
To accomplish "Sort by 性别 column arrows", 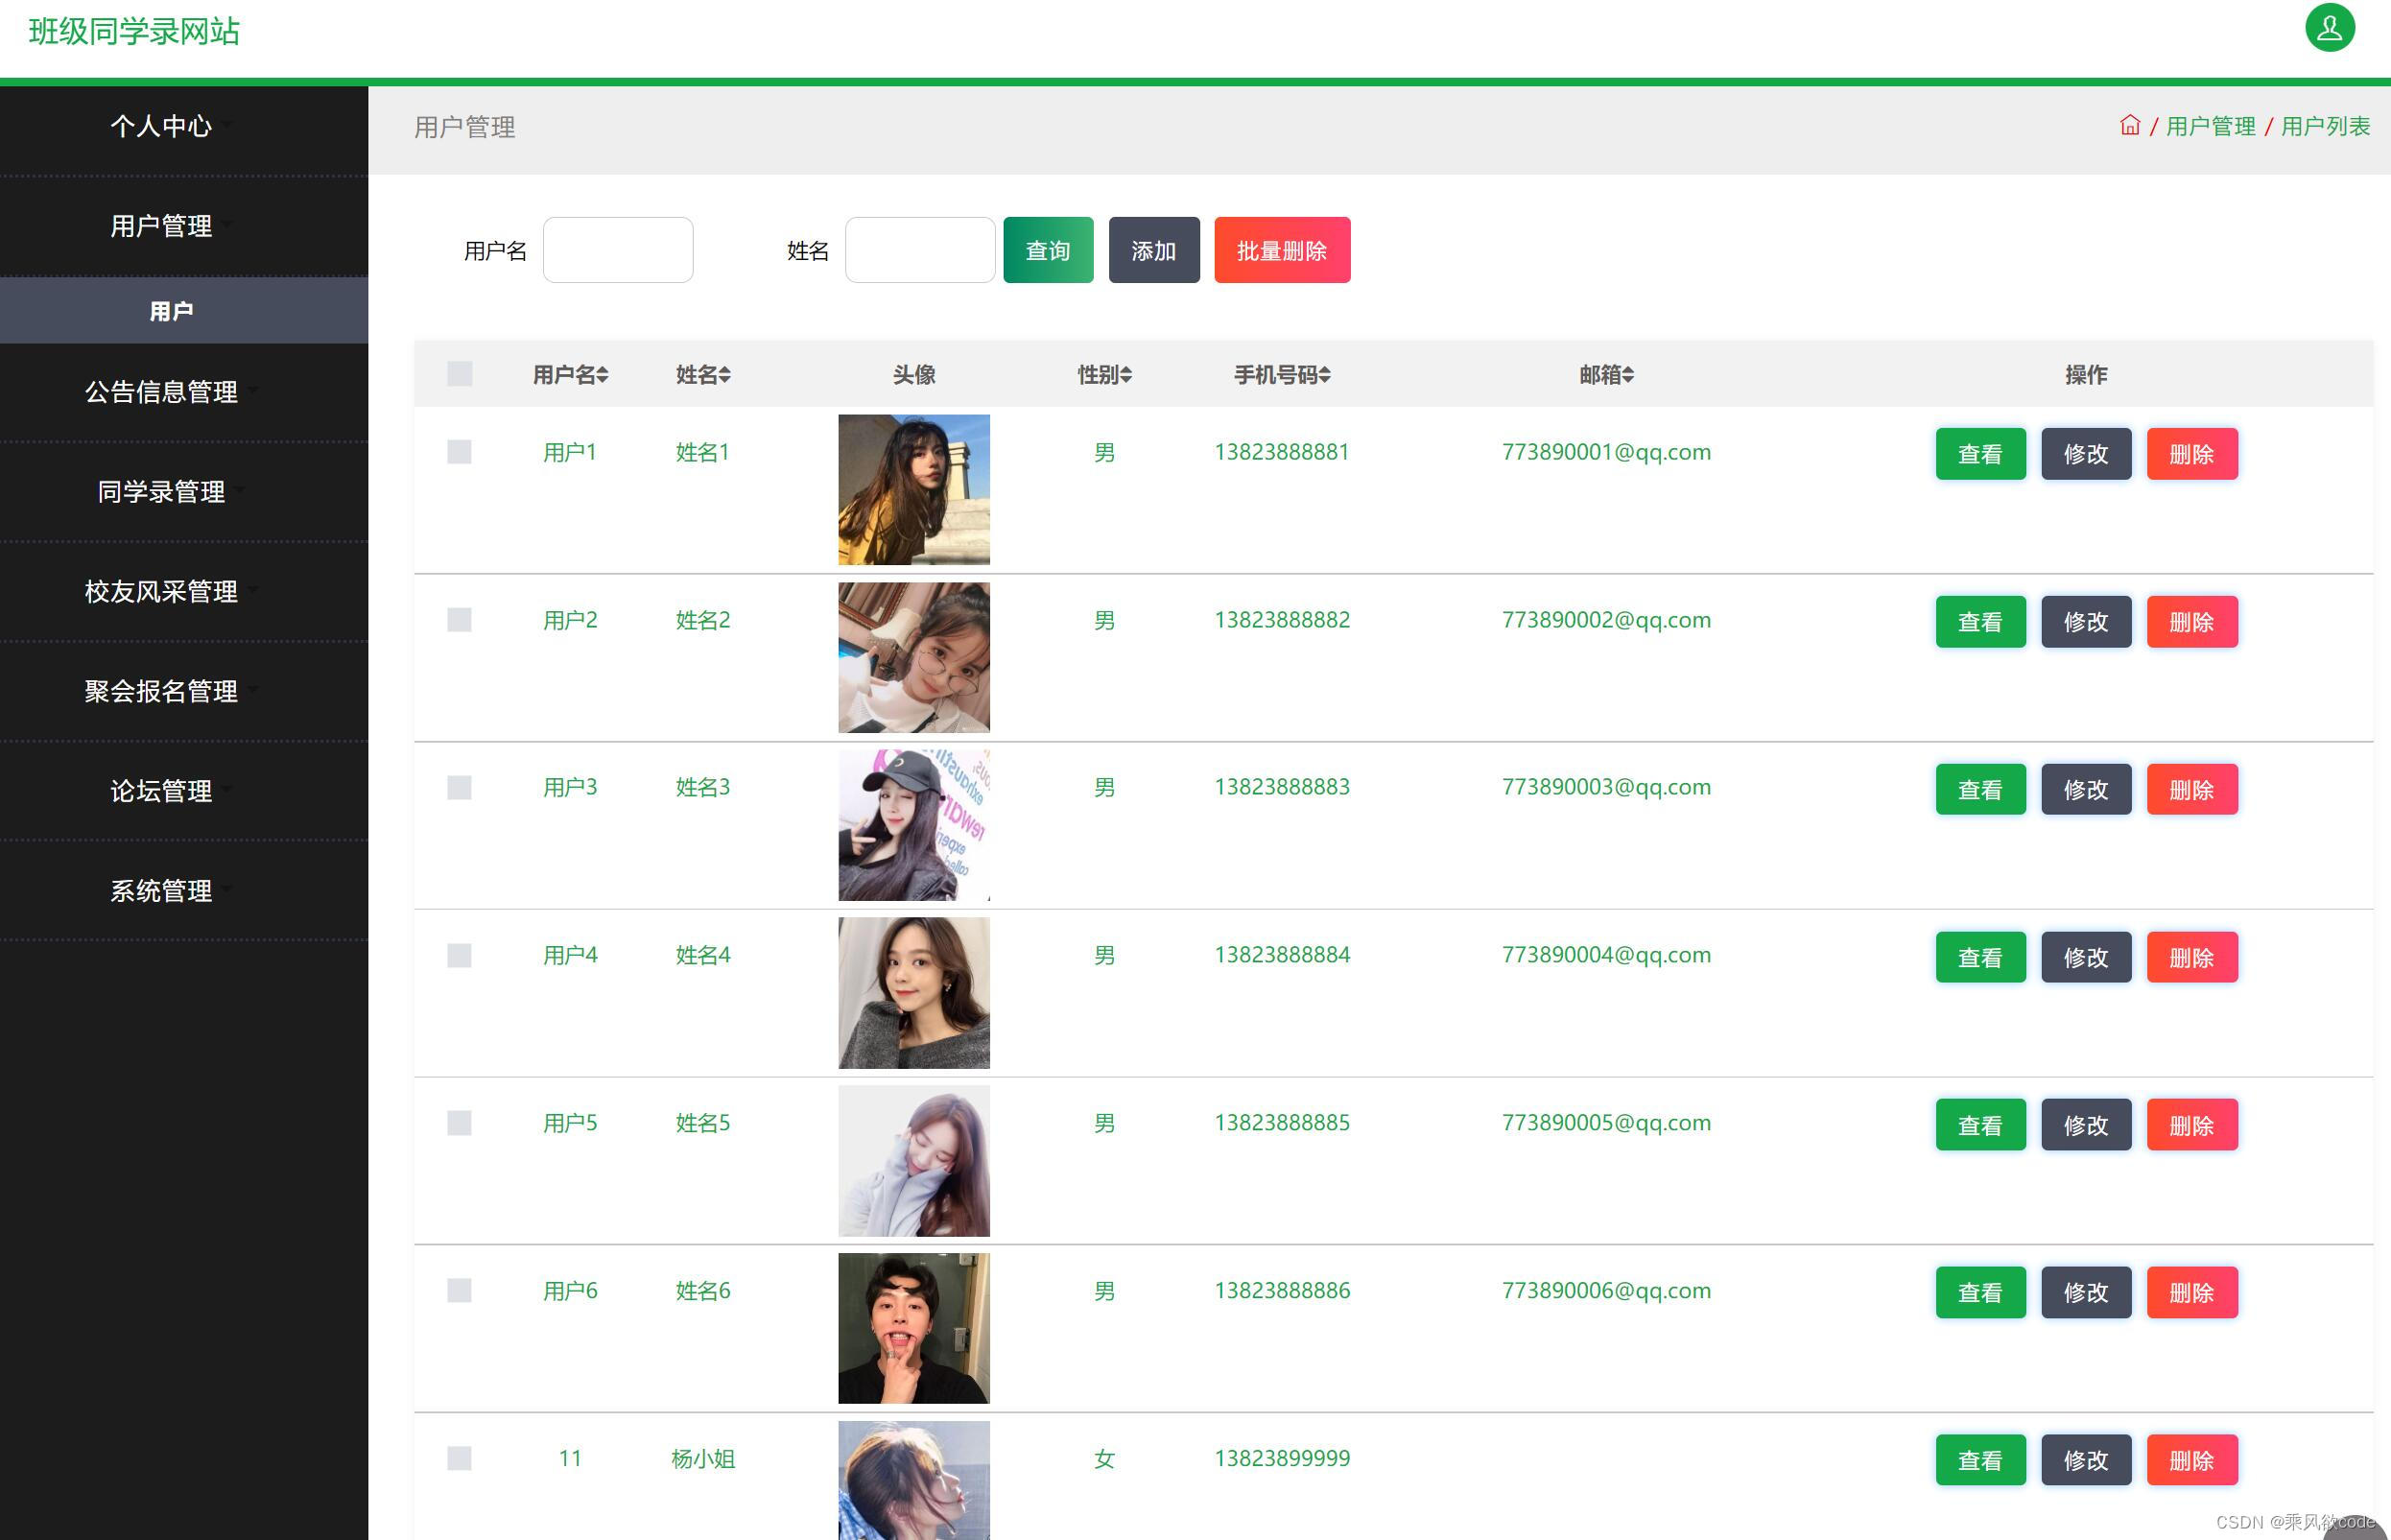I will (x=1126, y=375).
